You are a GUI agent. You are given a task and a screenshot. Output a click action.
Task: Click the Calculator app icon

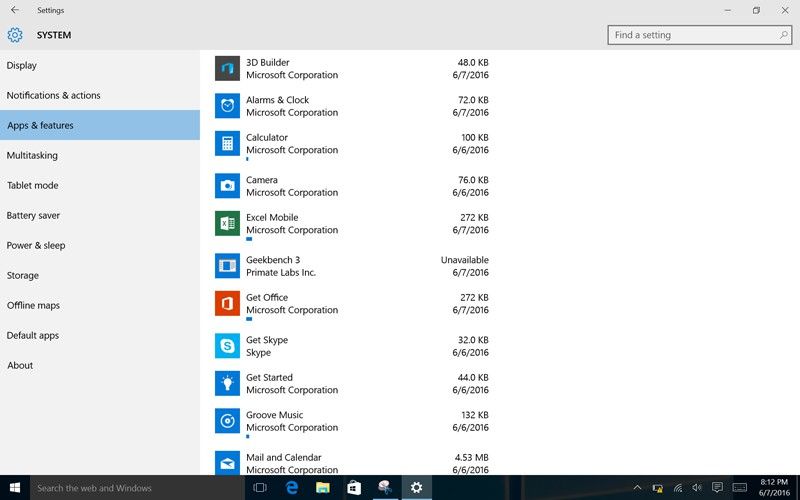(x=227, y=143)
